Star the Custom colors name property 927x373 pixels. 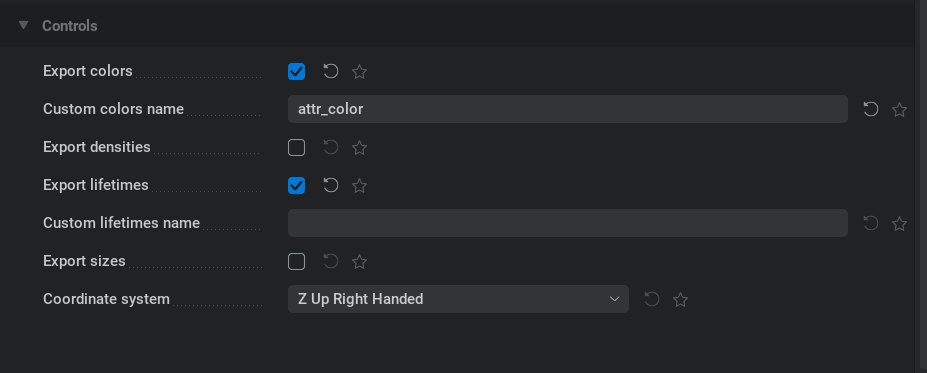pyautogui.click(x=899, y=110)
